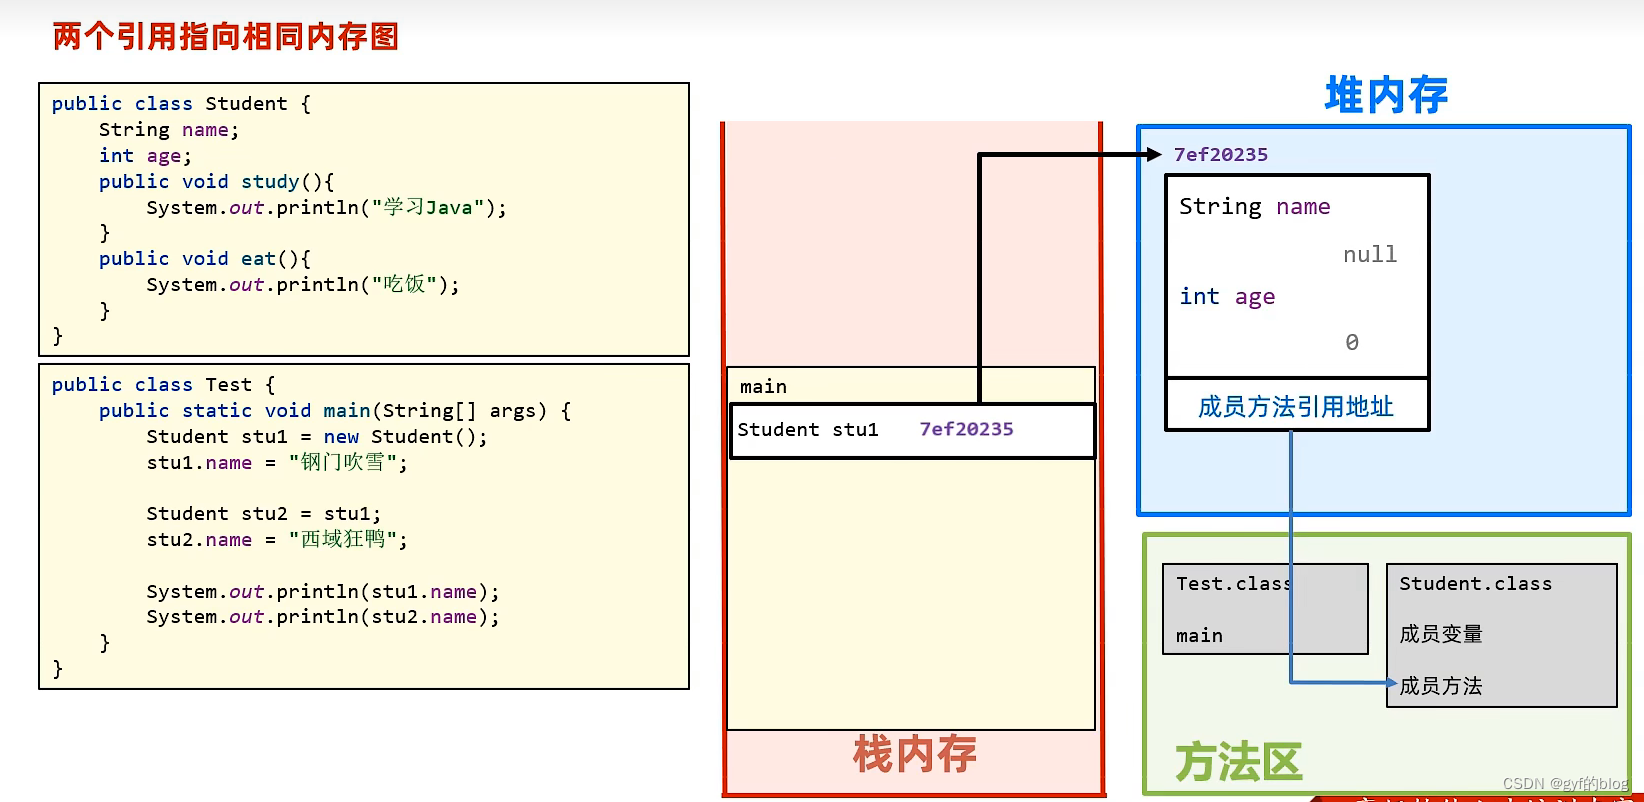This screenshot has height=802, width=1644.
Task: Click the println("学习Java") statement
Action: tap(326, 208)
